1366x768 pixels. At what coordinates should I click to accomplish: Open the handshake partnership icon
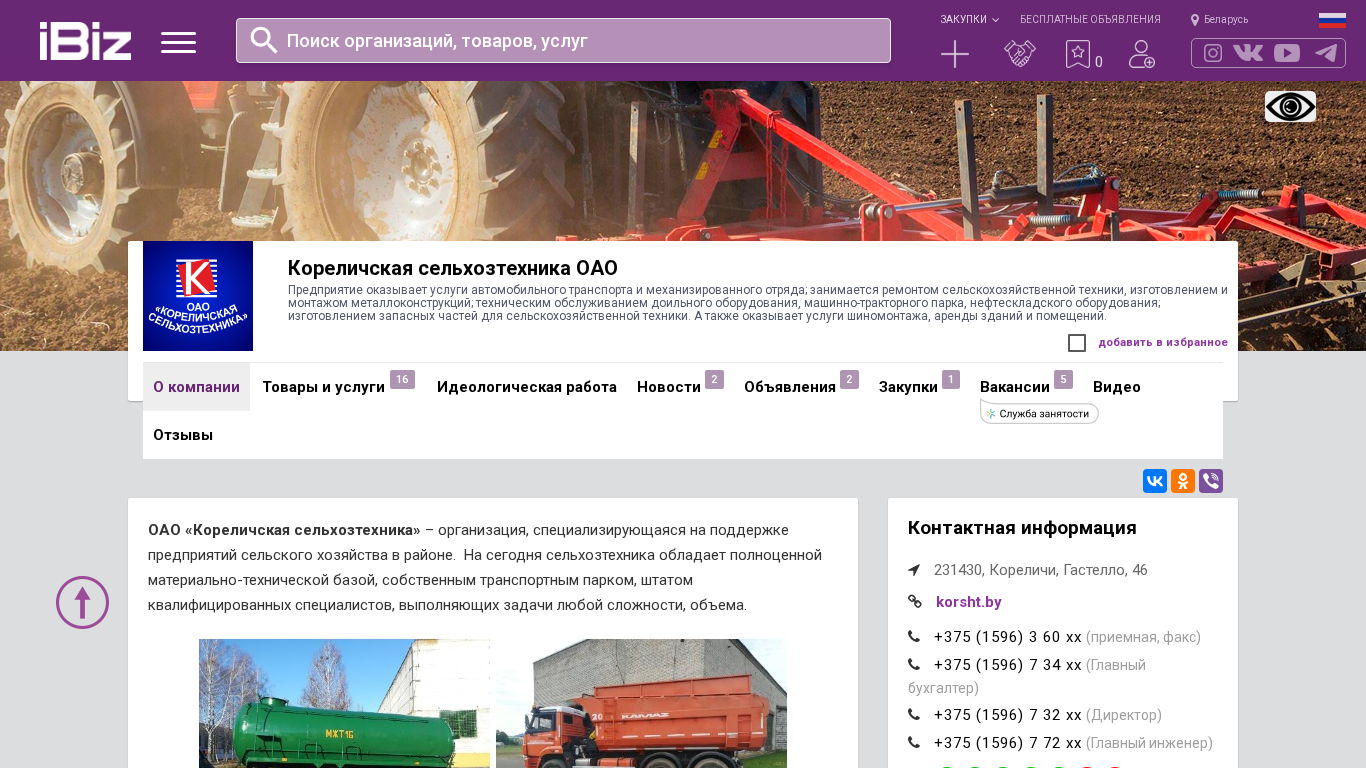tap(1020, 54)
